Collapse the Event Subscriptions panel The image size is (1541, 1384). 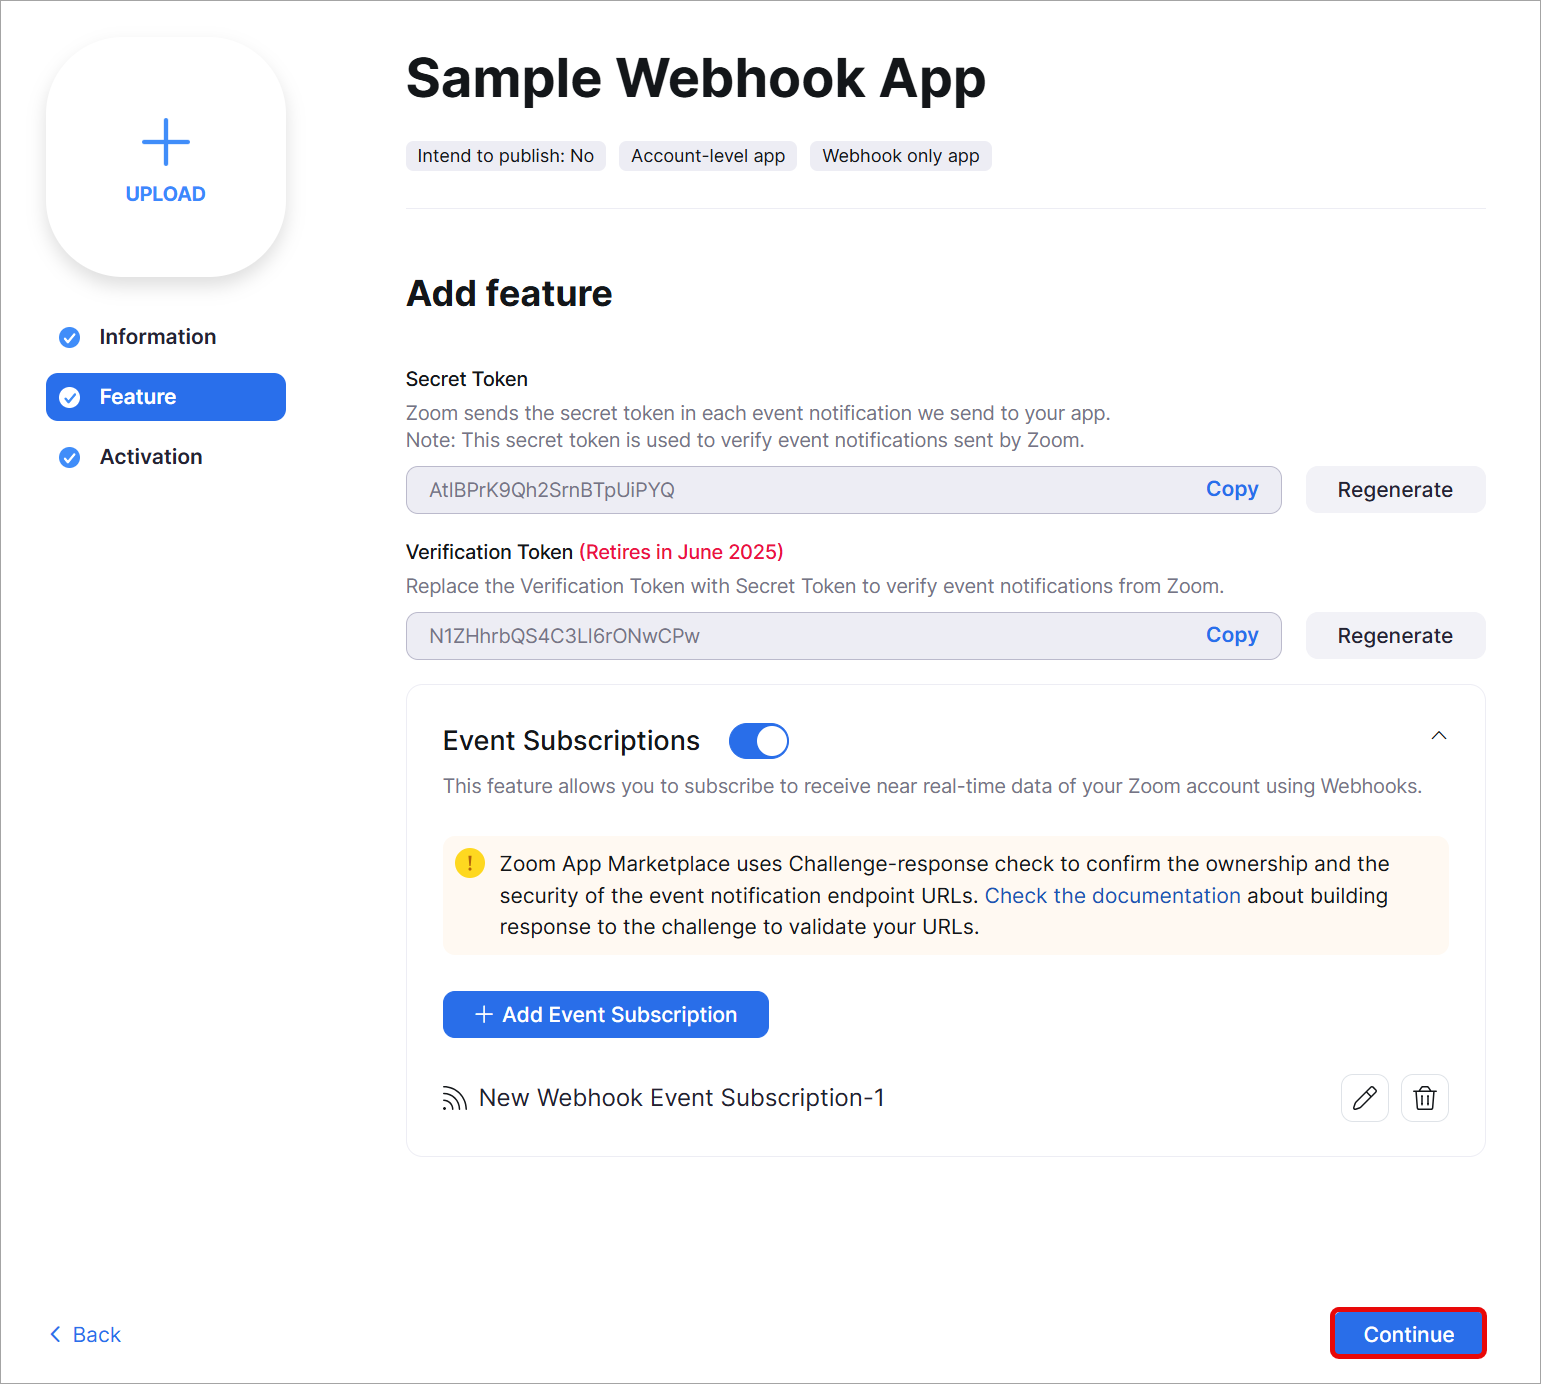pyautogui.click(x=1438, y=735)
